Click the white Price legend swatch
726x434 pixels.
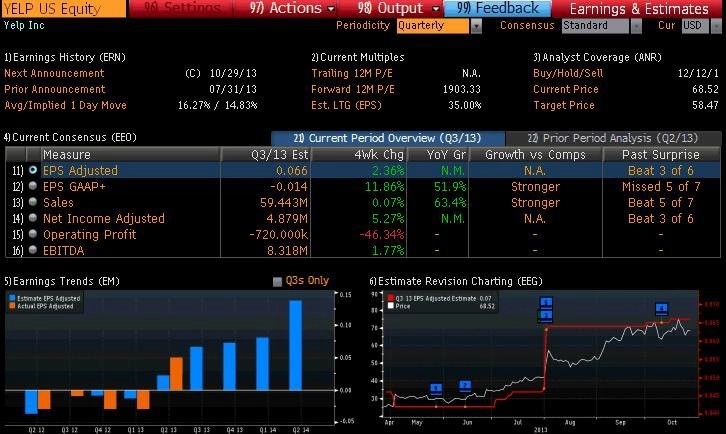pos(391,306)
